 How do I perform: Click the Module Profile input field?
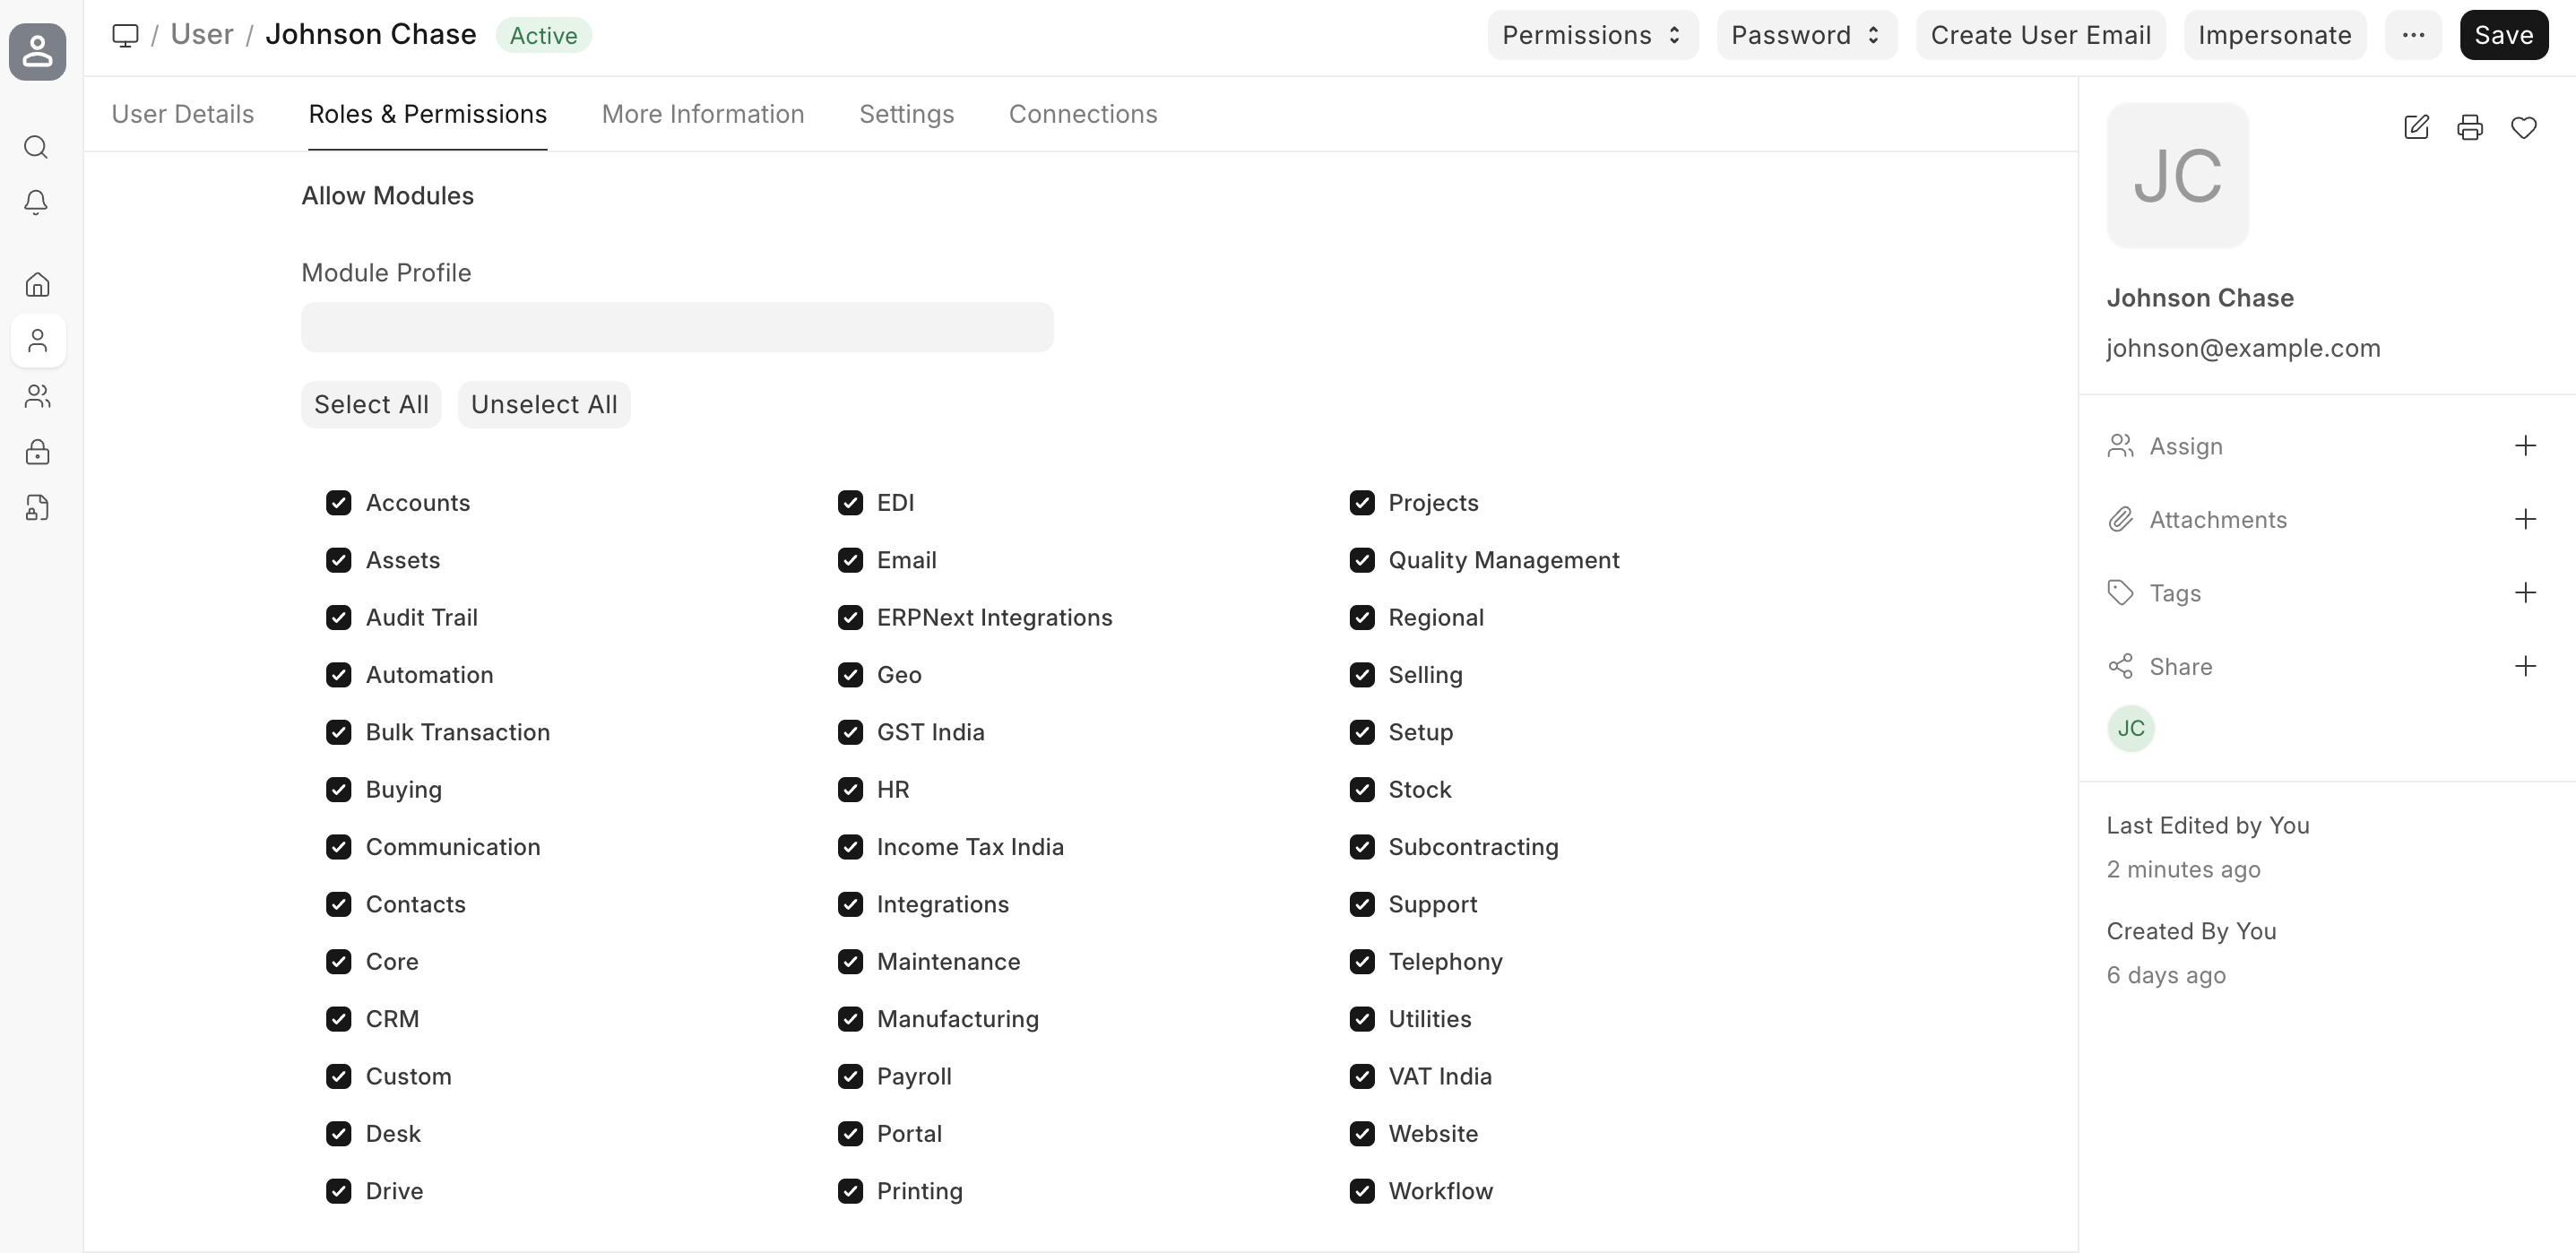[677, 327]
